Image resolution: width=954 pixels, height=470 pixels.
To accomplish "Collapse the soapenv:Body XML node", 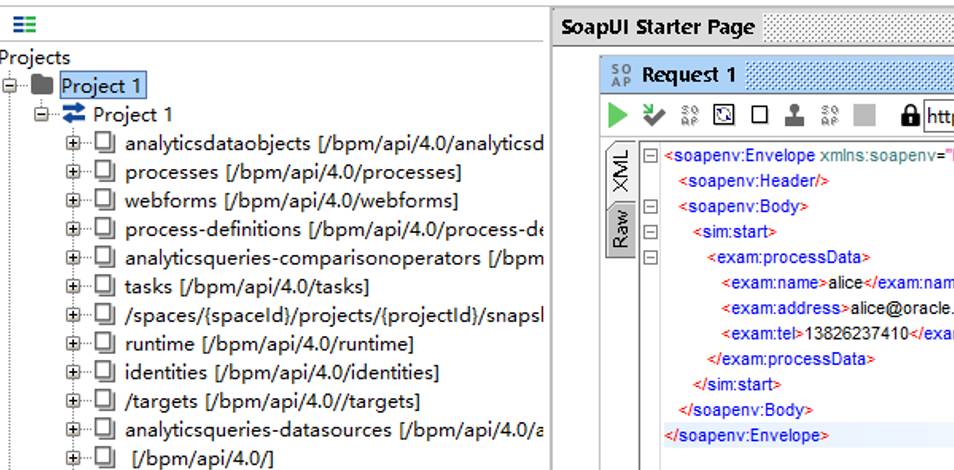I will pos(650,207).
